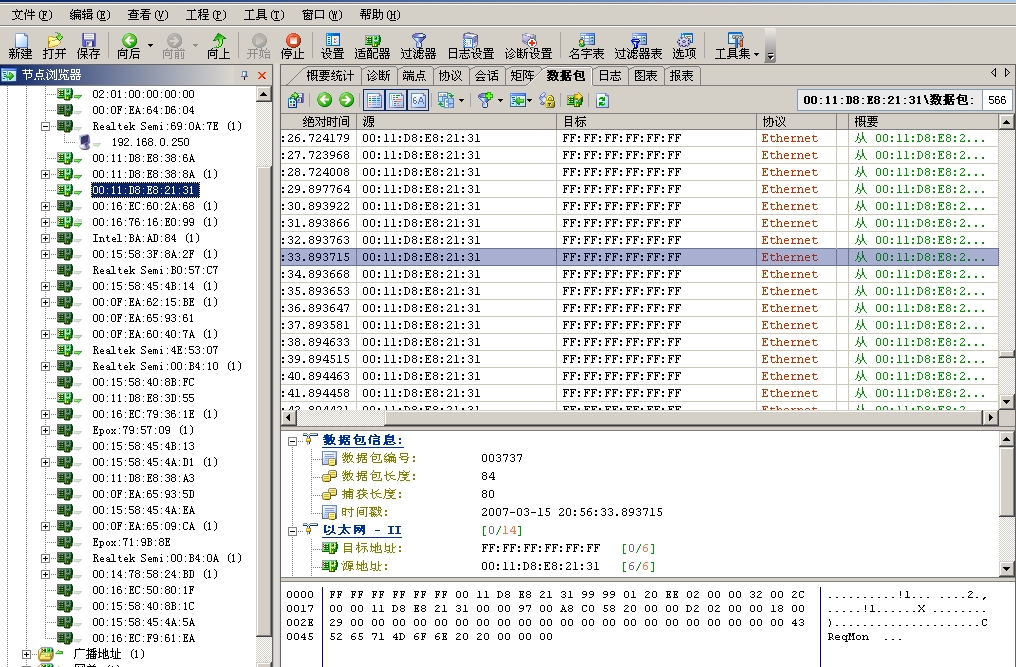This screenshot has height=667, width=1016.
Task: Click green previous-packet arrow in packet toolbar
Action: tap(324, 100)
